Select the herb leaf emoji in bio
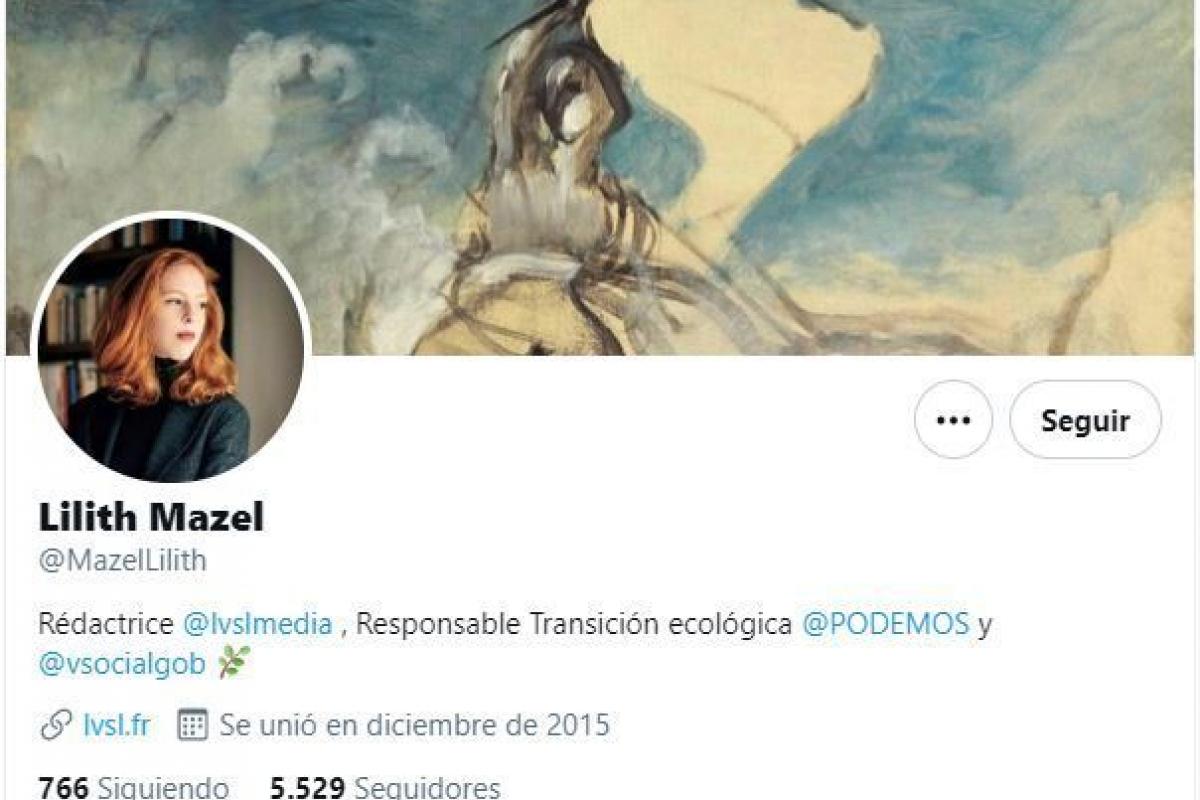 coord(233,662)
